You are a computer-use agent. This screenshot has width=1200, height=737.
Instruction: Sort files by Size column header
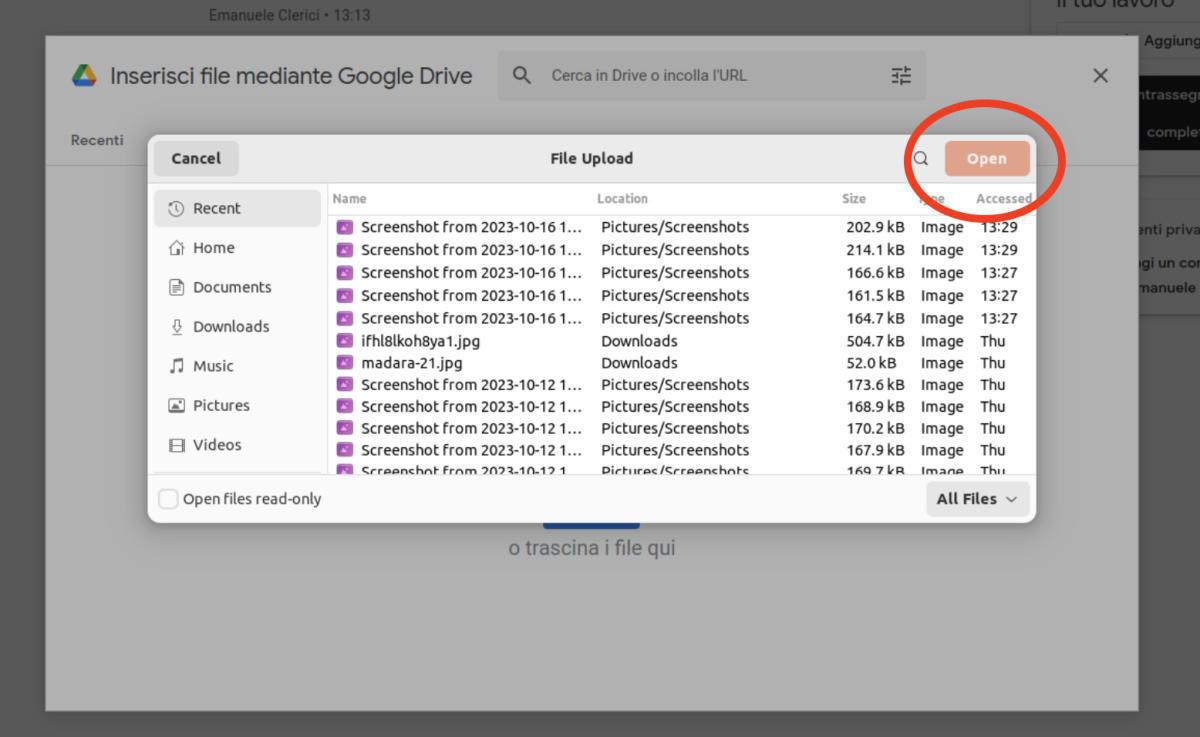click(853, 199)
